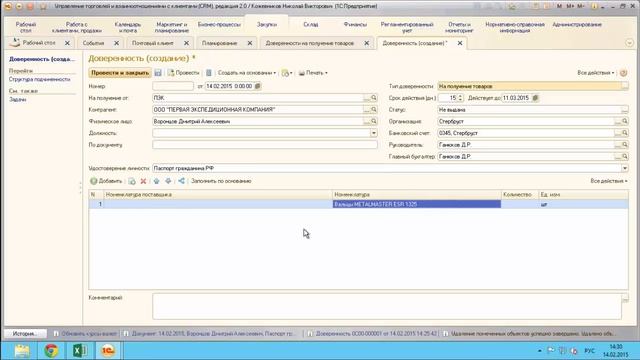Viewport: 640px width, 360px height.
Task: Move table row up arrow
Action: [156, 181]
